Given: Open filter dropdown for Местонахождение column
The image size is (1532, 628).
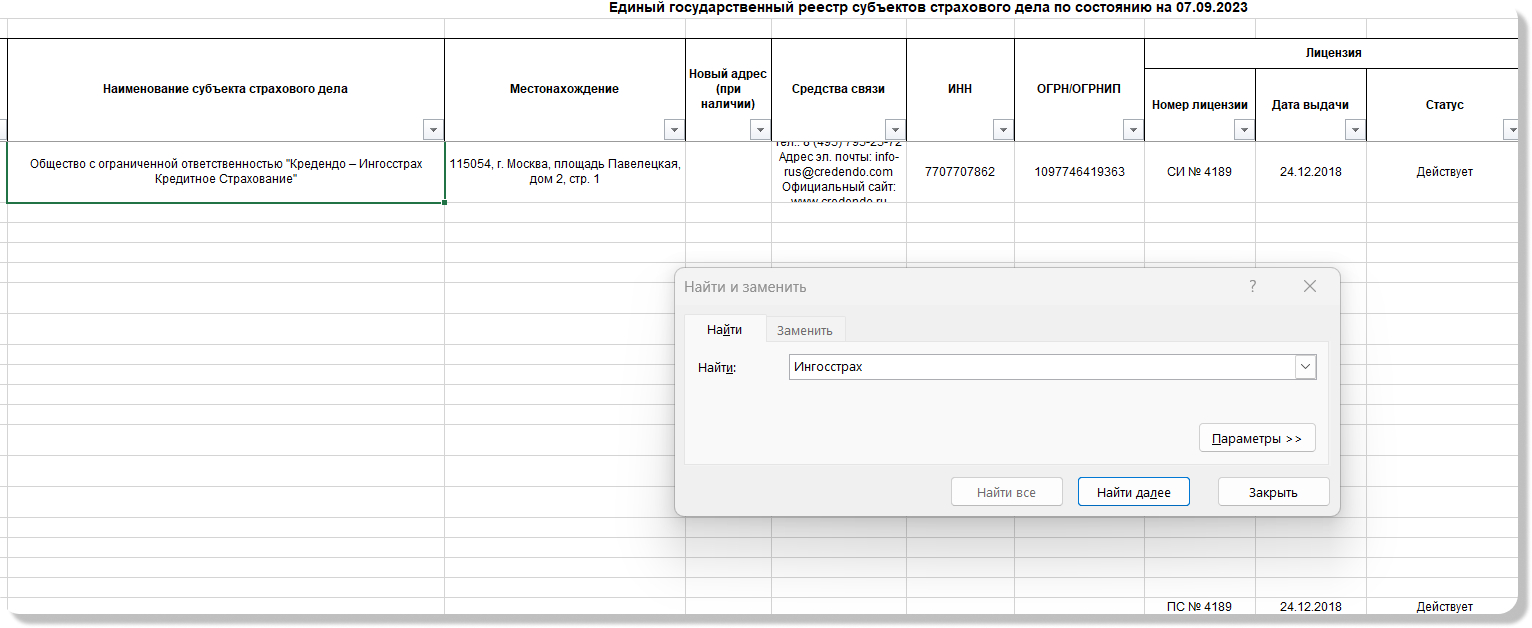Looking at the screenshot, I should pos(674,130).
